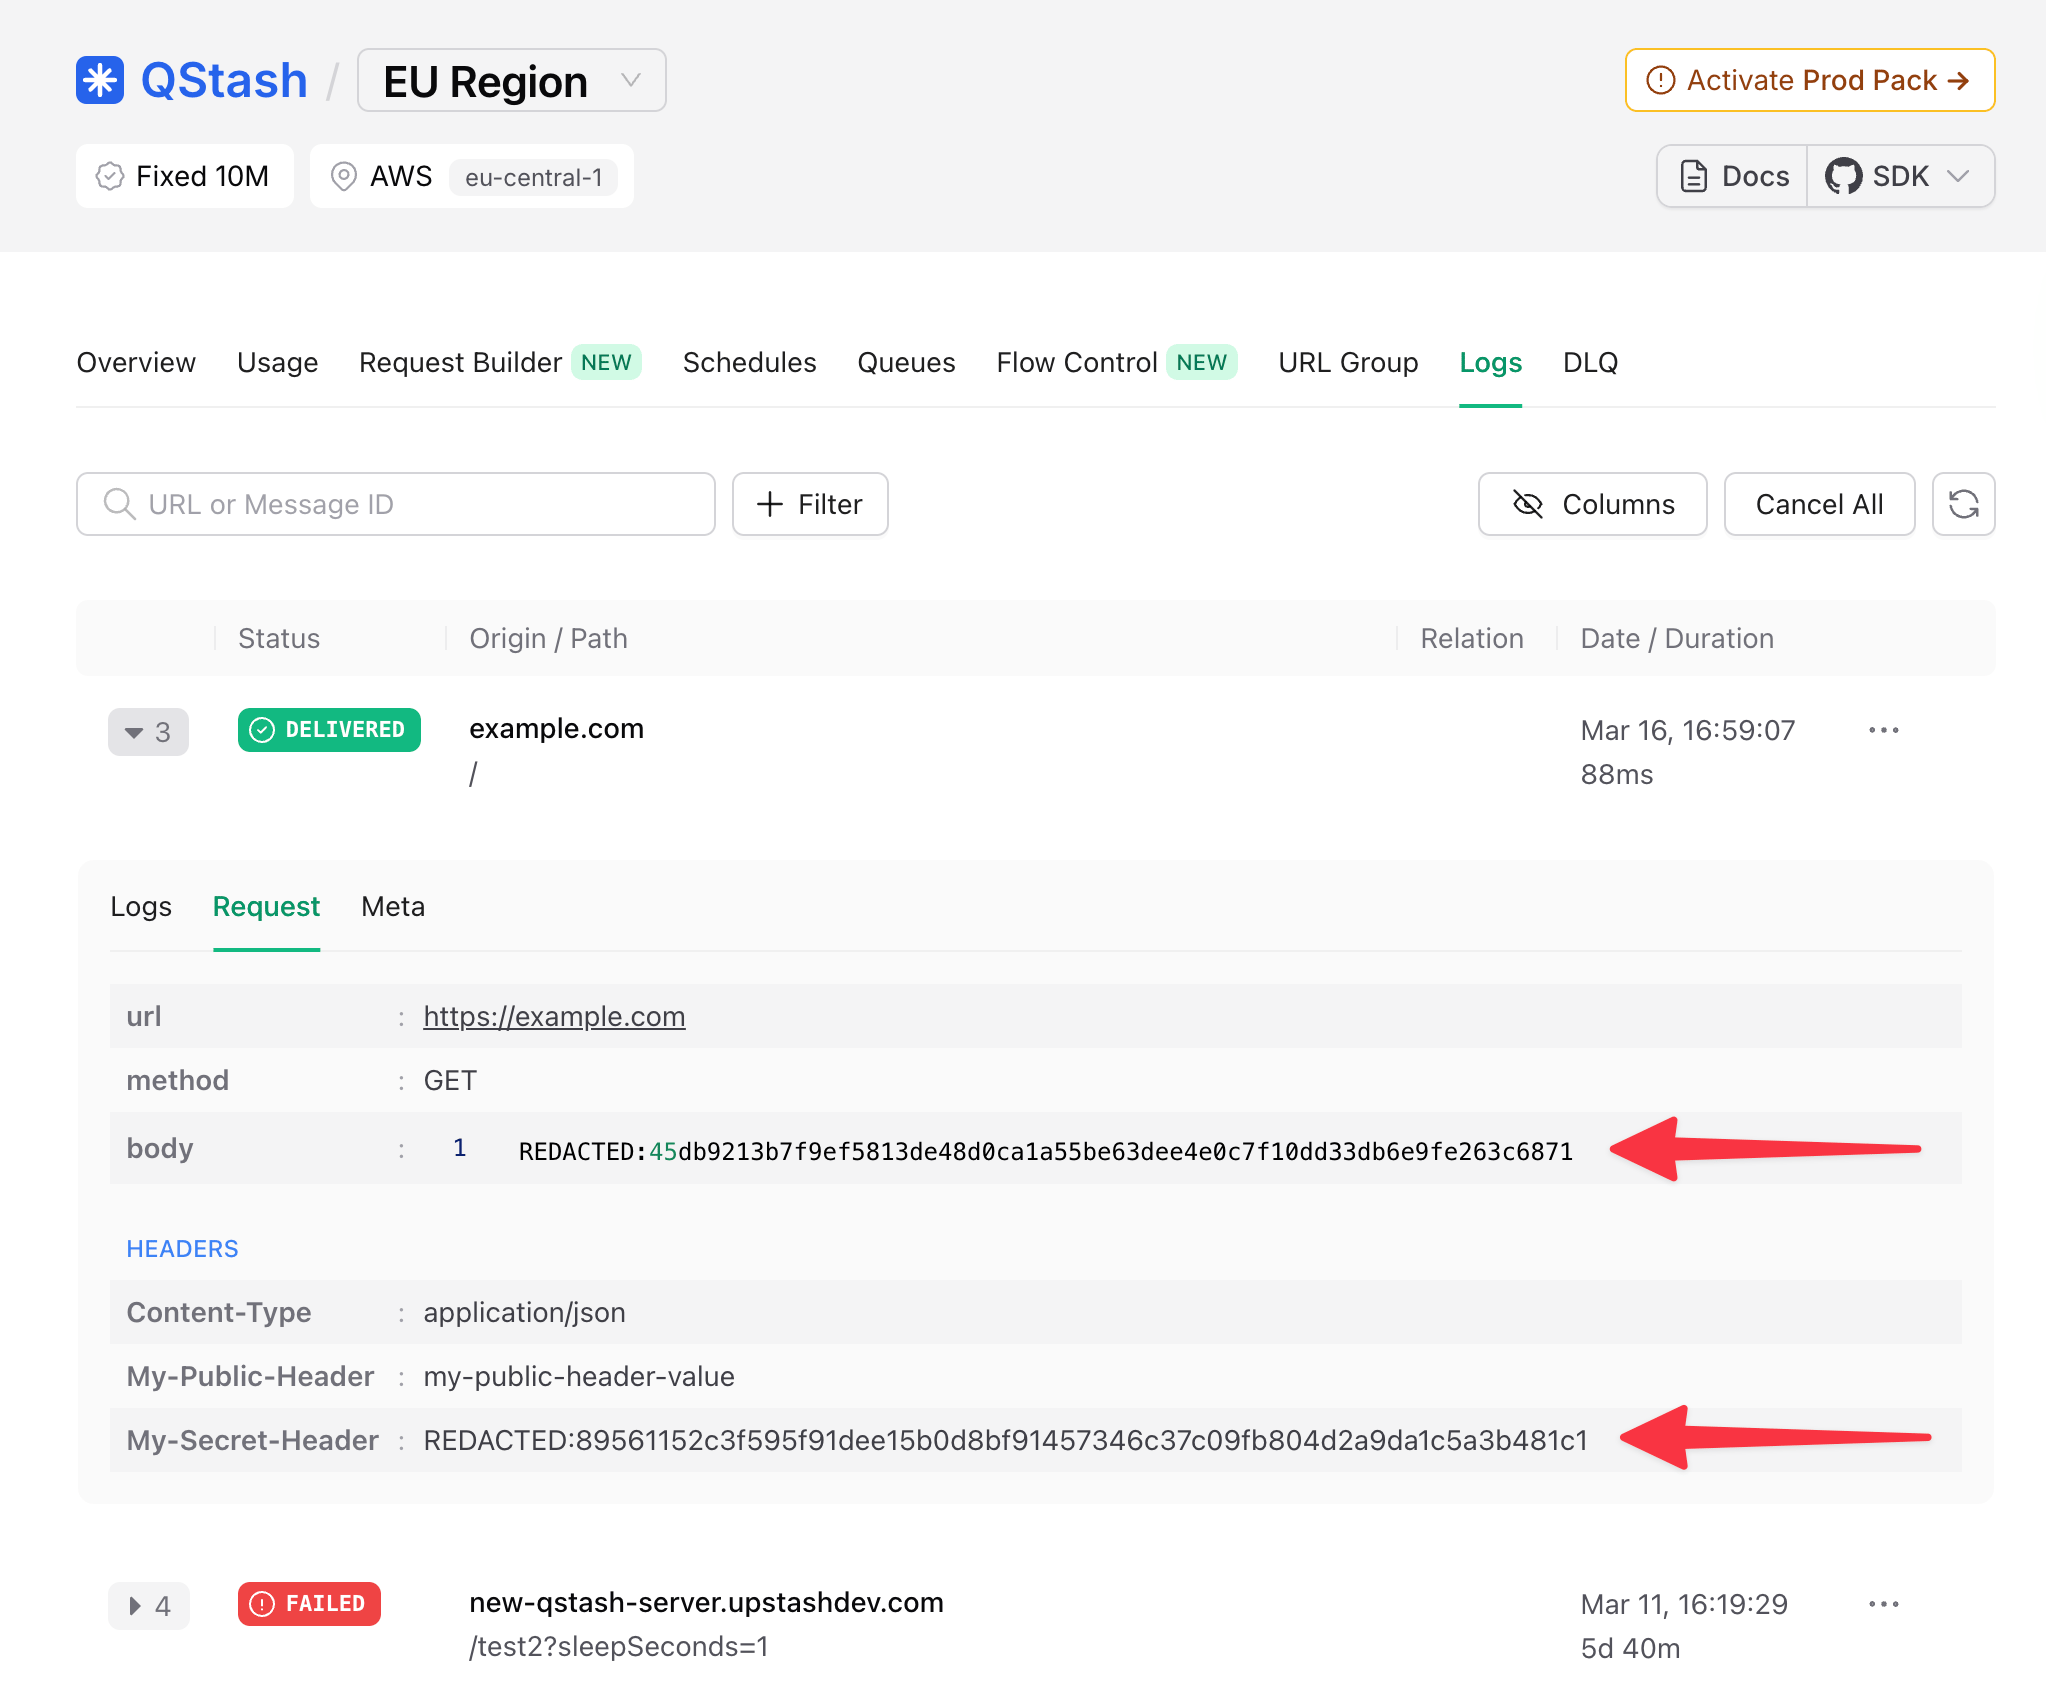
Task: Click the Status column header
Action: click(x=279, y=638)
